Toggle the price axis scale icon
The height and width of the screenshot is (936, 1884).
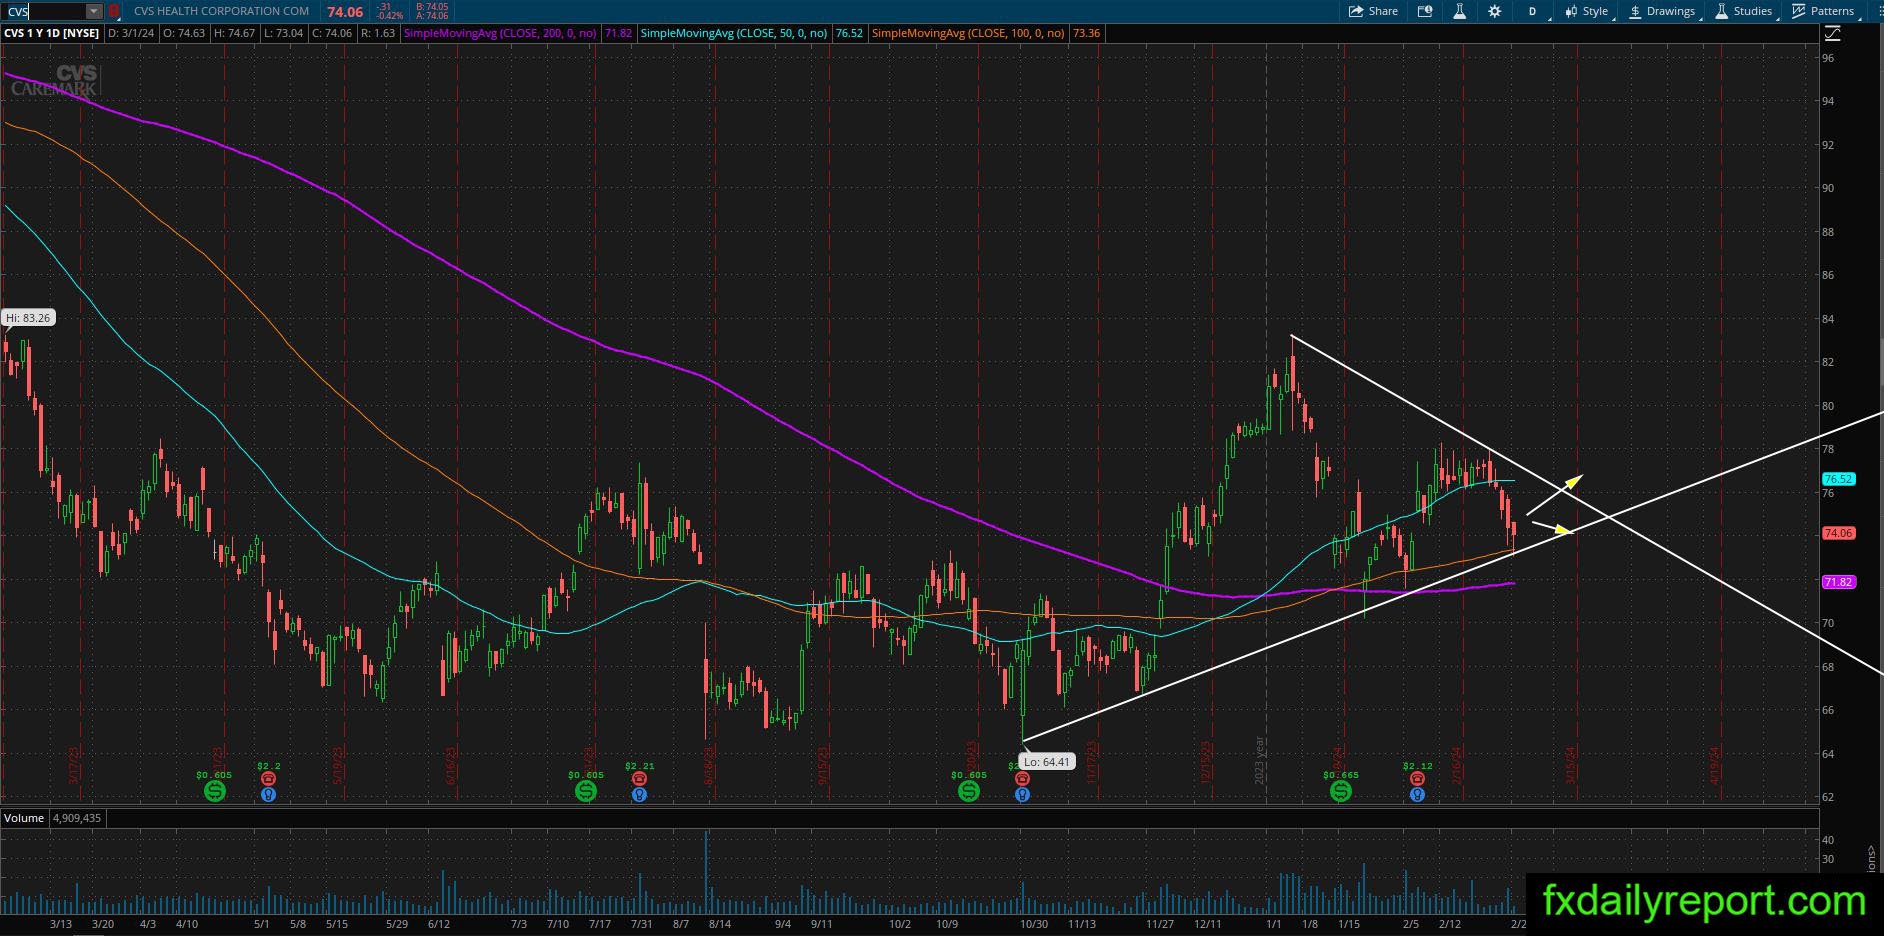(1832, 33)
